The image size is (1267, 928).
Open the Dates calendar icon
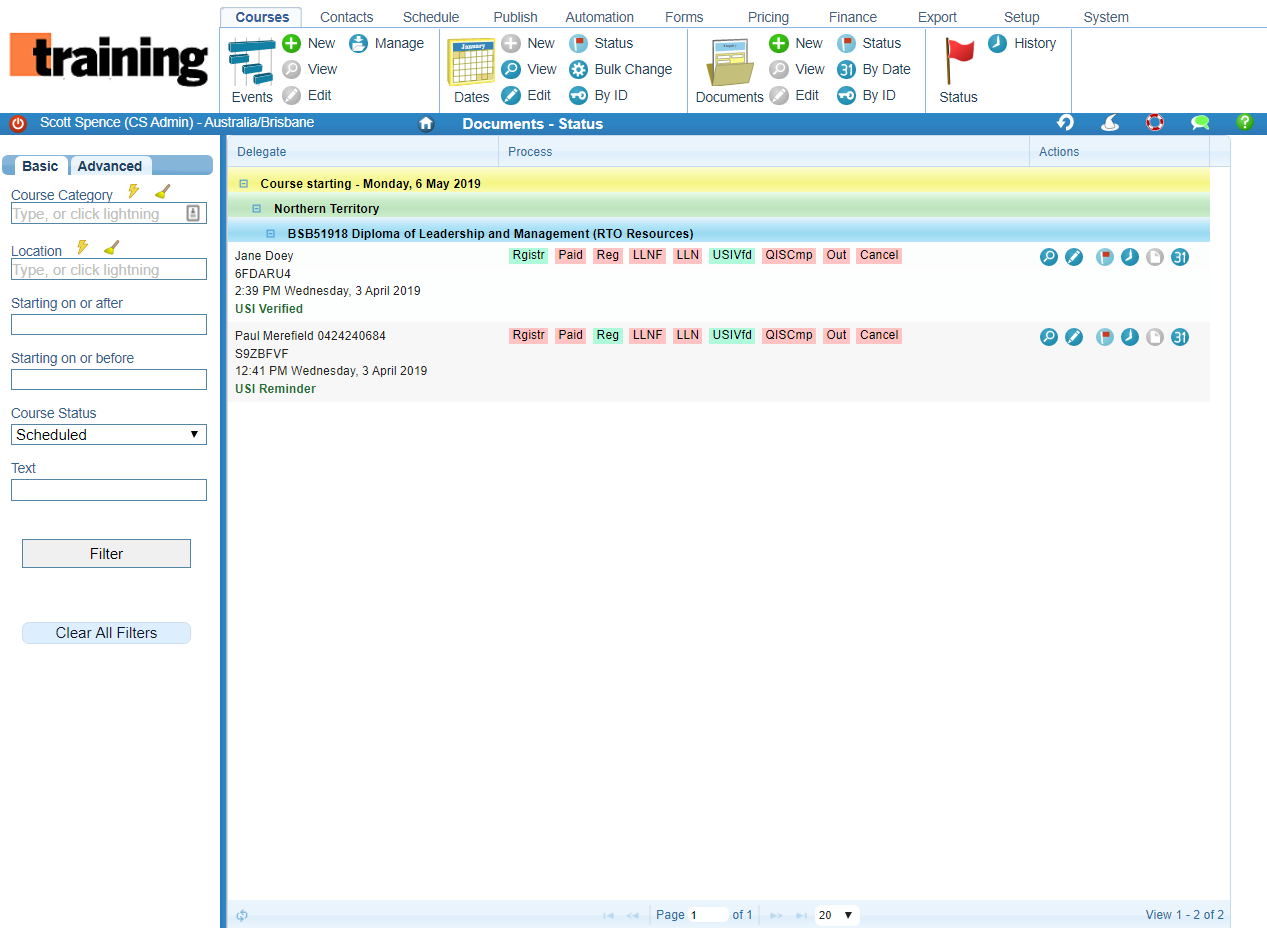pos(471,63)
